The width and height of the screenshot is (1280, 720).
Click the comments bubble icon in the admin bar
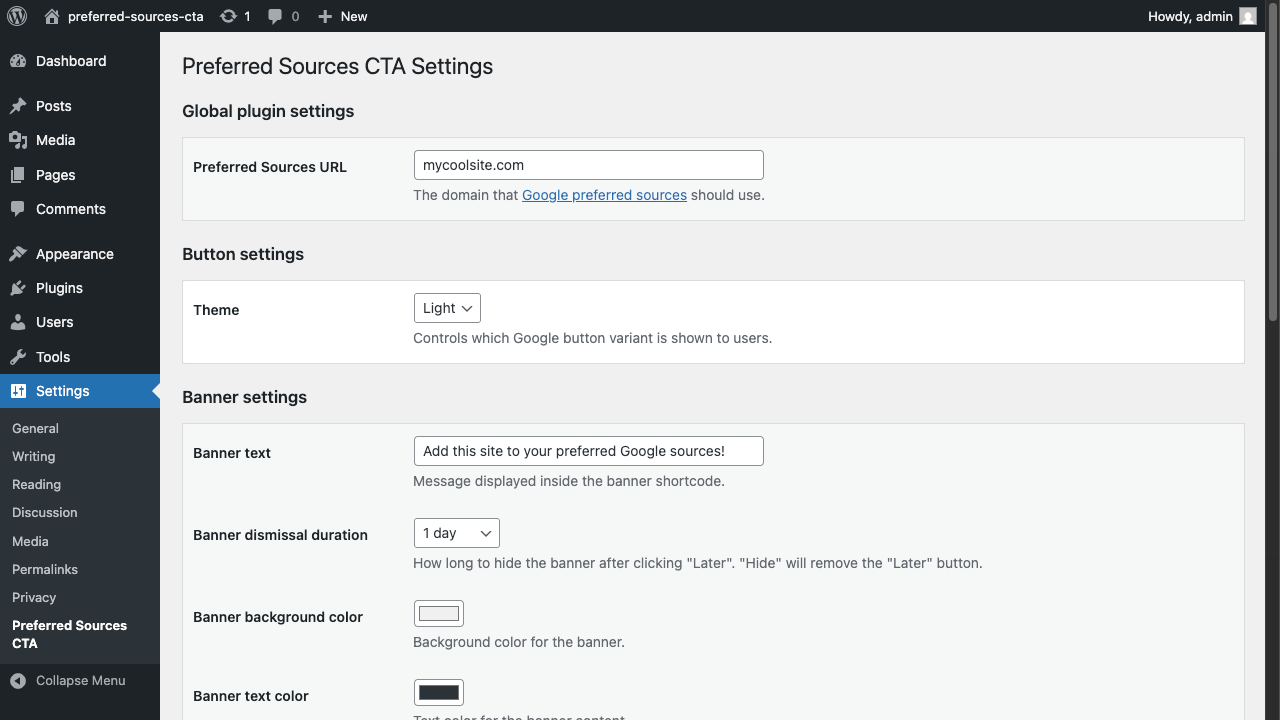(275, 16)
